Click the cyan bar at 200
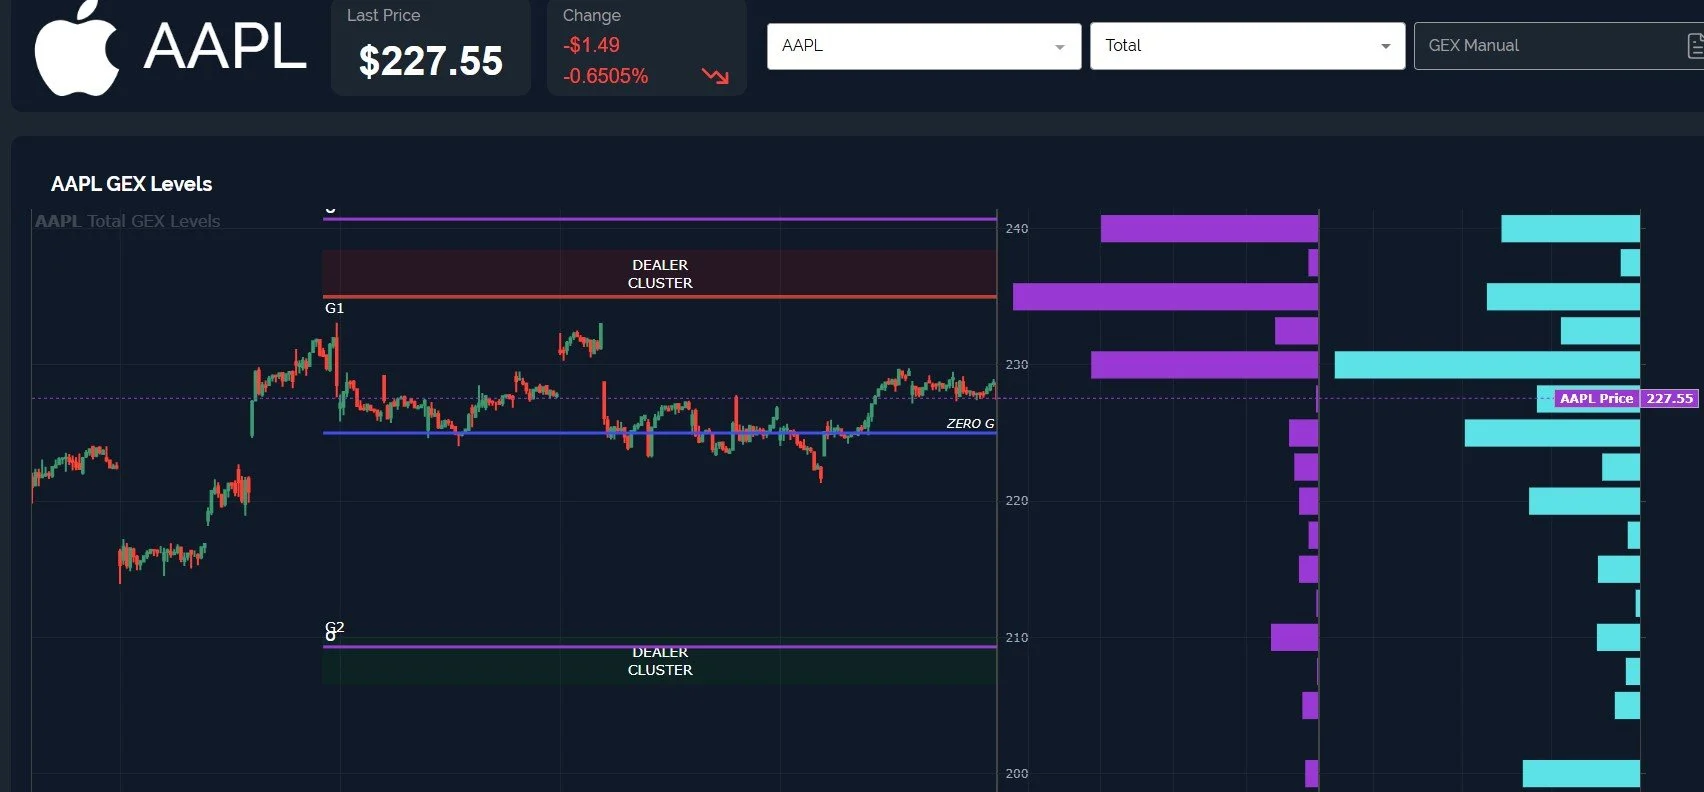The image size is (1704, 792). 1581,773
